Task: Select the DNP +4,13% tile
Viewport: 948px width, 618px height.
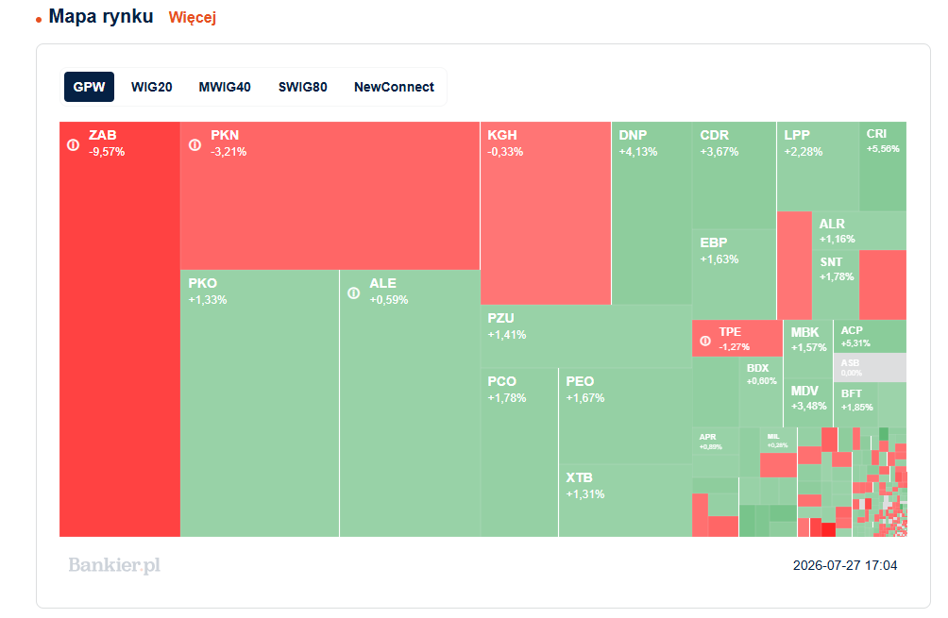Action: (652, 213)
